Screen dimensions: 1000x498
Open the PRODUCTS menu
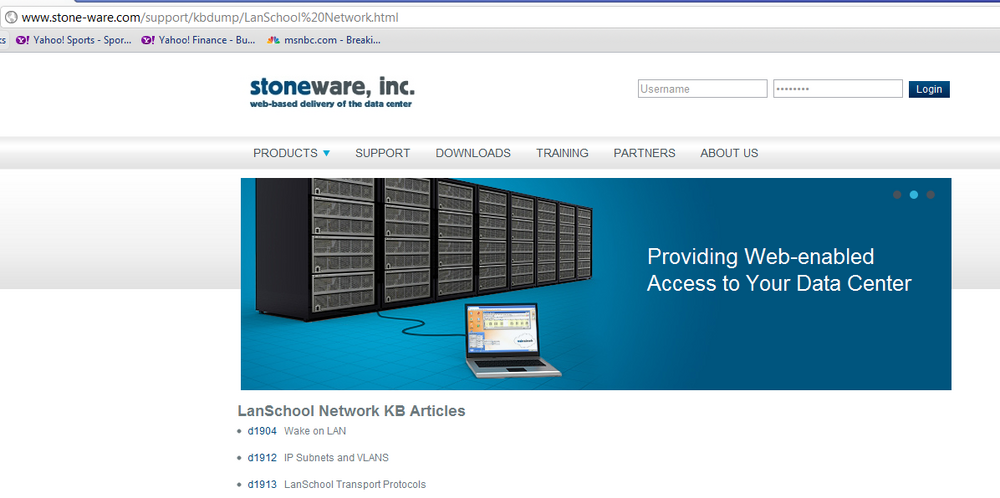(x=285, y=153)
